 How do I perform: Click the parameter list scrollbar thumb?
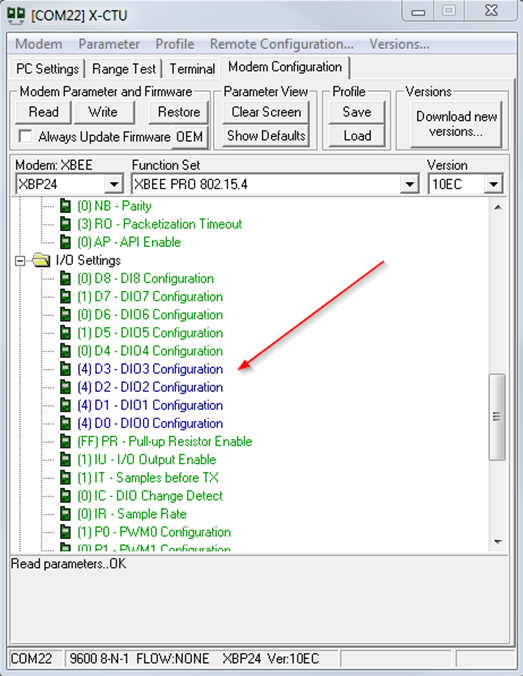[497, 417]
